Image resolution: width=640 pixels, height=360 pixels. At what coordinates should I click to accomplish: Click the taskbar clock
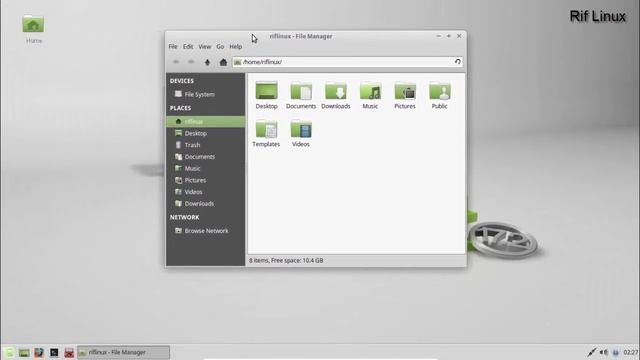pyautogui.click(x=631, y=352)
